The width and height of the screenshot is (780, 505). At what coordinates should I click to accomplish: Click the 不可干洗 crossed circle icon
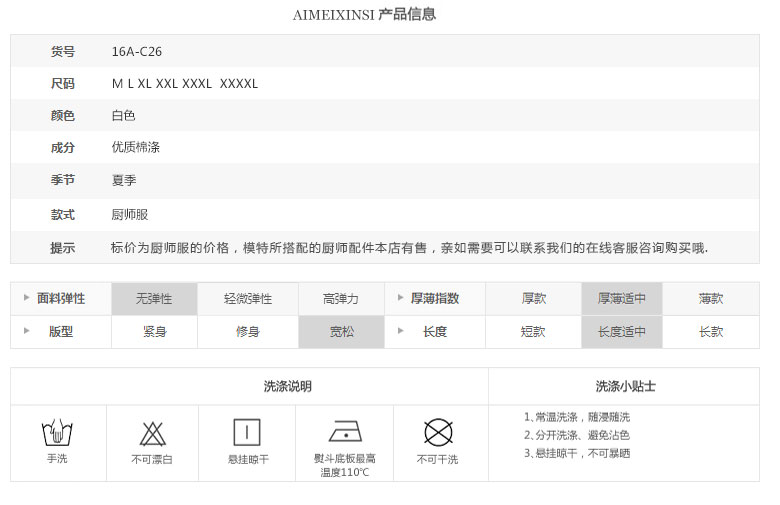438,432
